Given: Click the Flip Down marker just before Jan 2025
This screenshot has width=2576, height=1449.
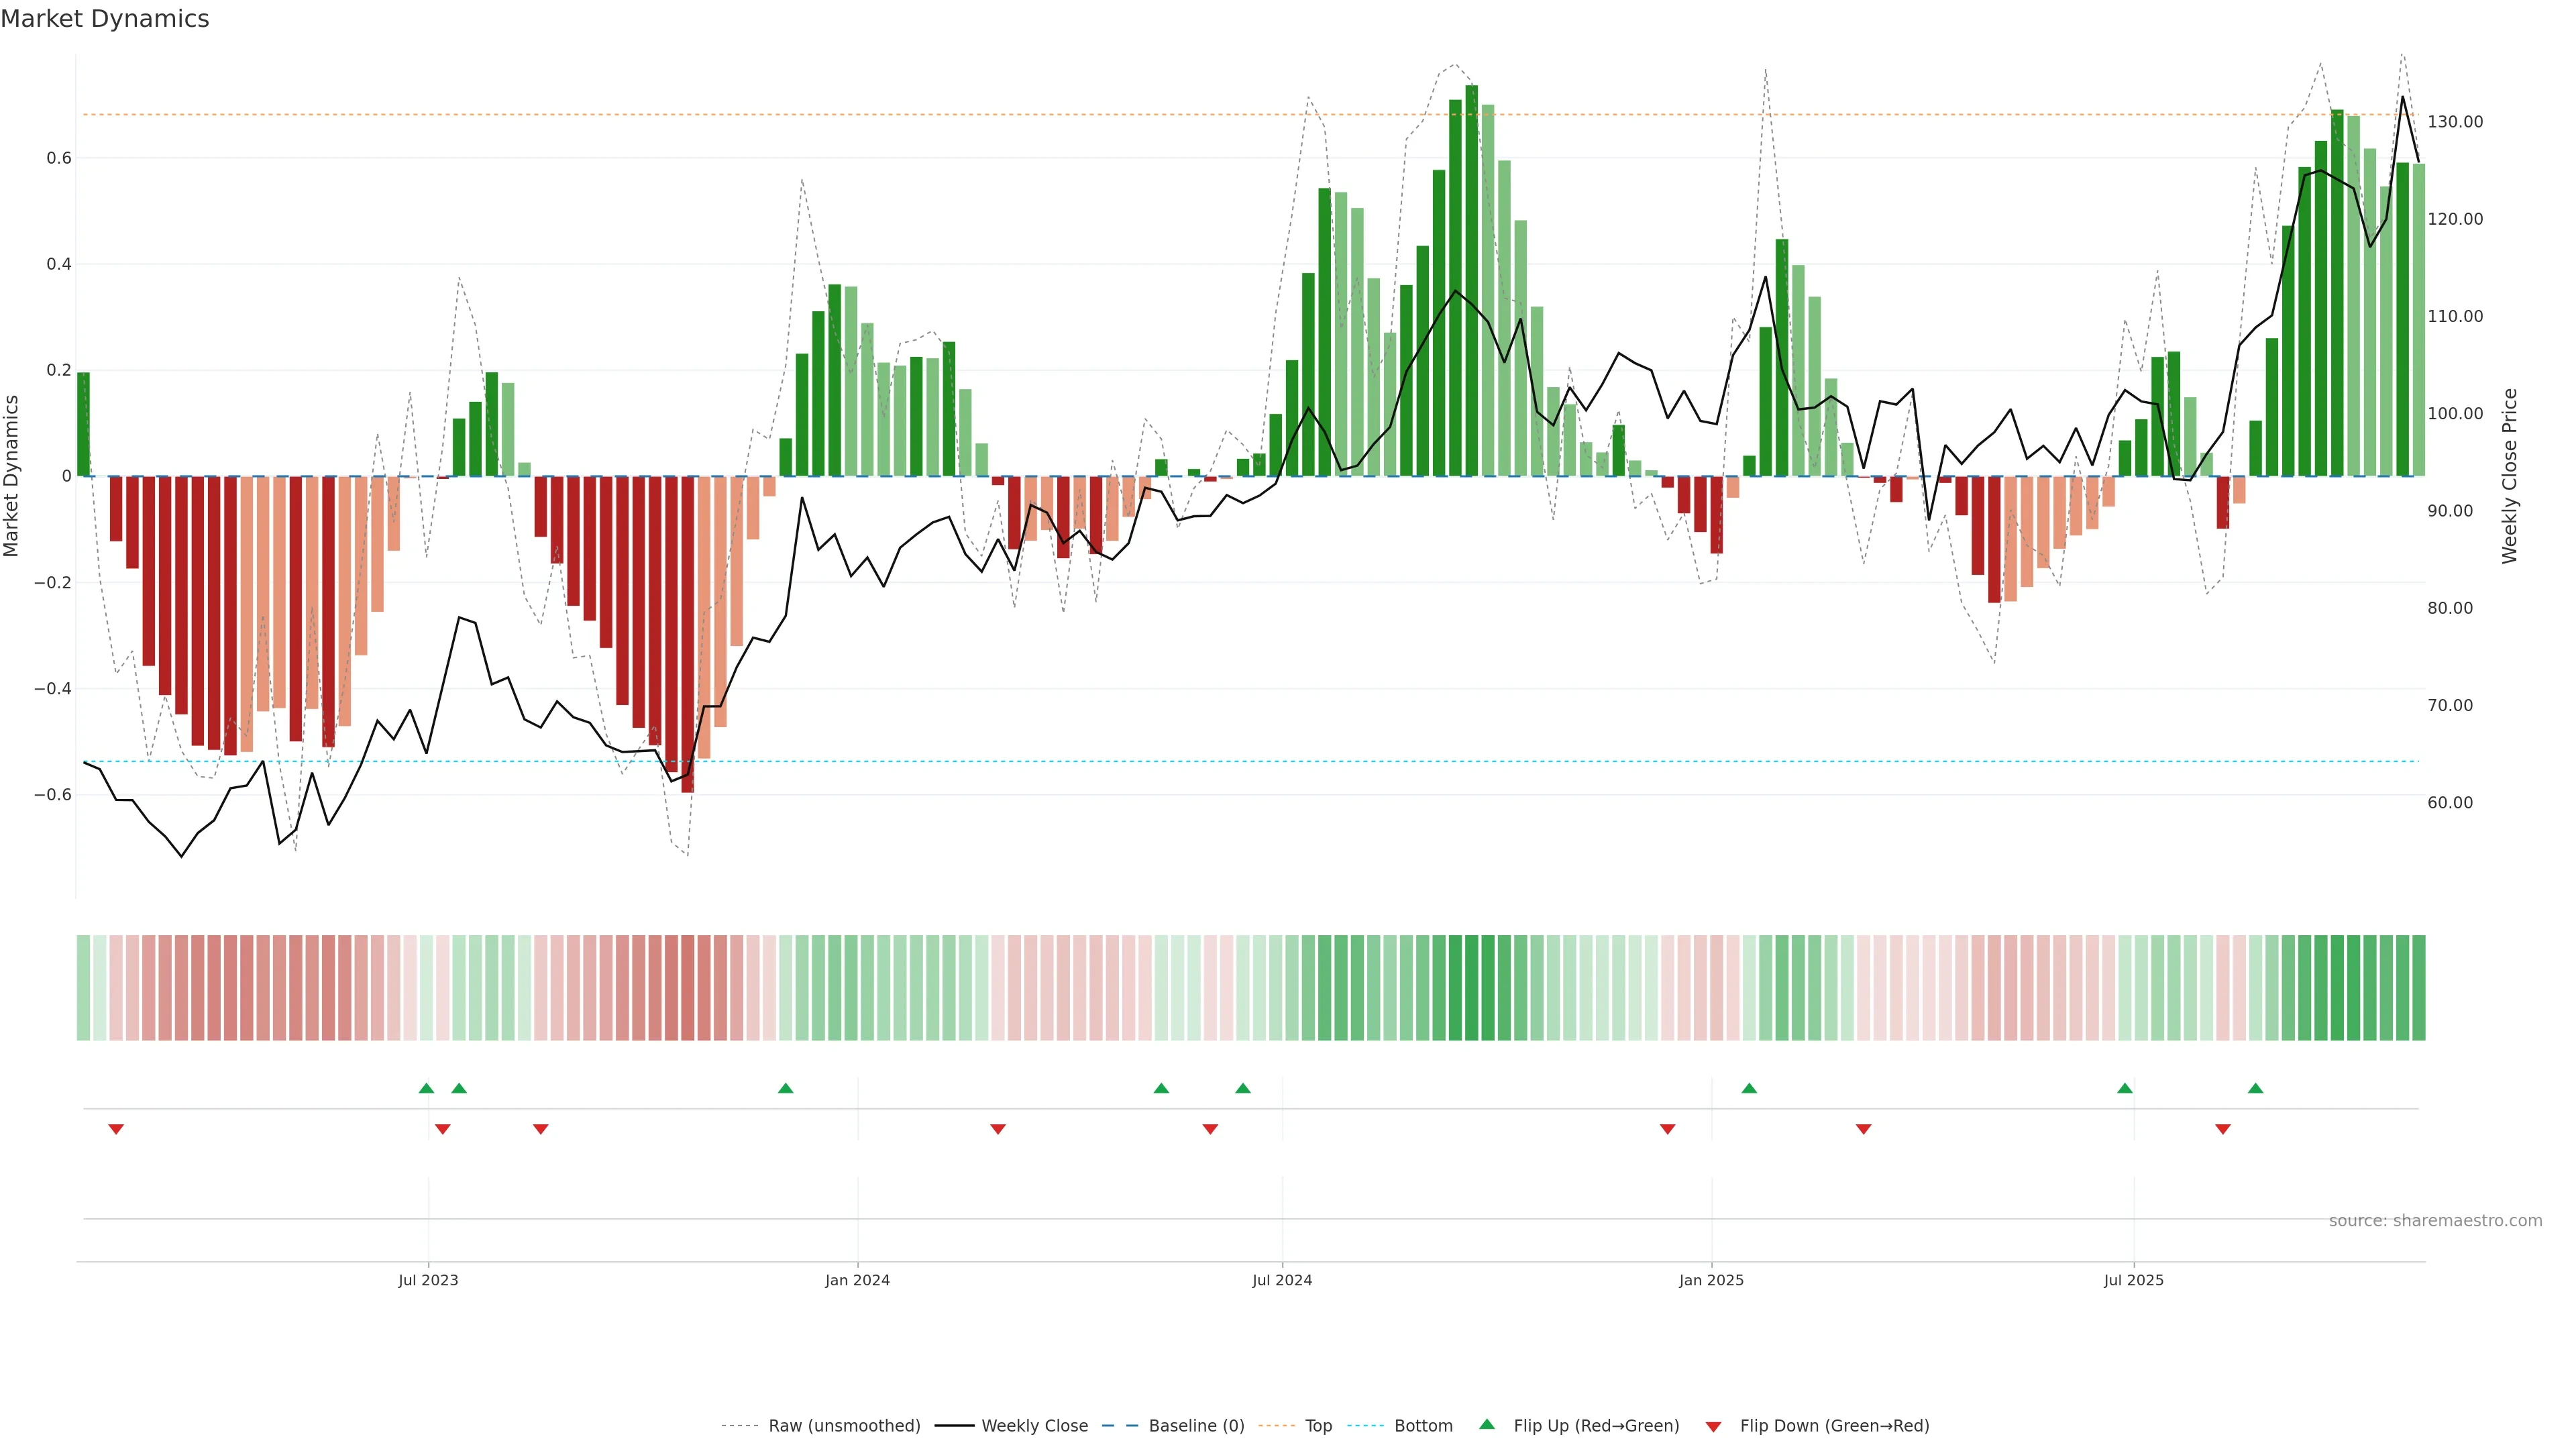Looking at the screenshot, I should [x=1667, y=1129].
